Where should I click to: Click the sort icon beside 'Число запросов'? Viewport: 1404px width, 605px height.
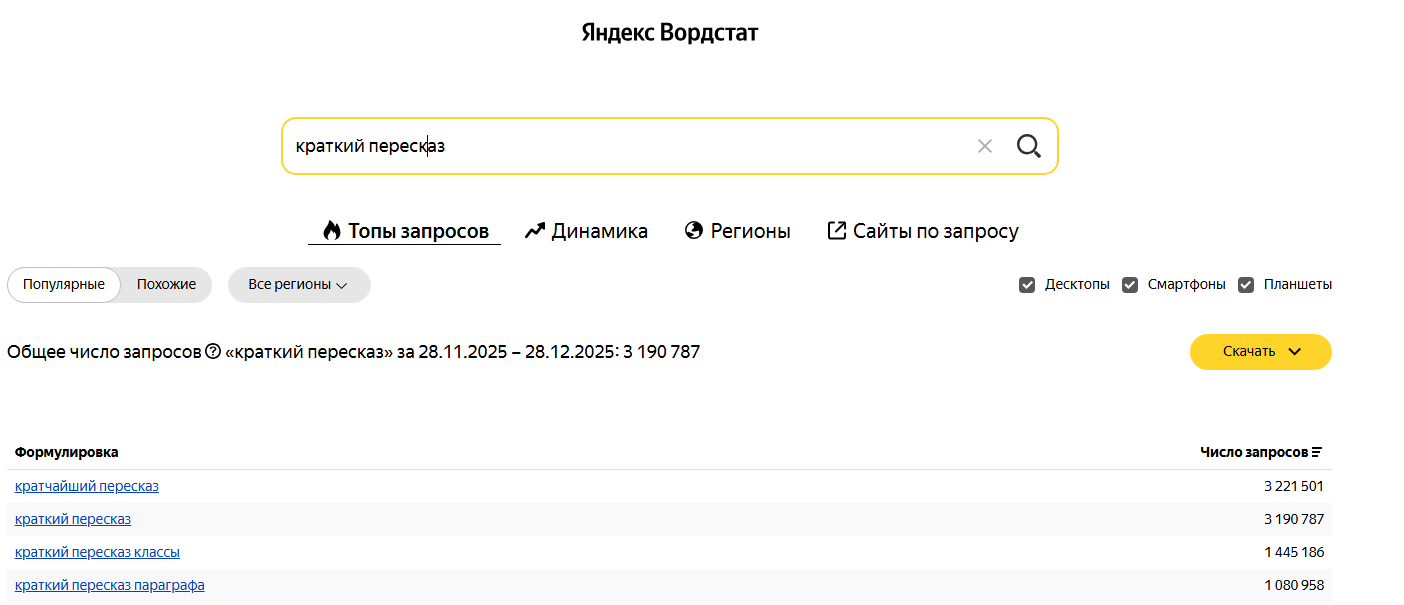[1317, 452]
